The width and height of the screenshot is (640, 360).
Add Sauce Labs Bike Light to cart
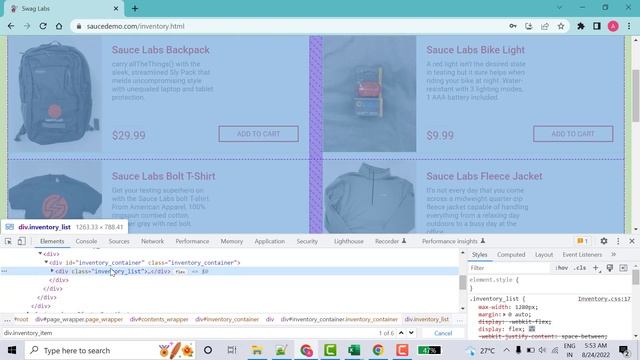(573, 134)
